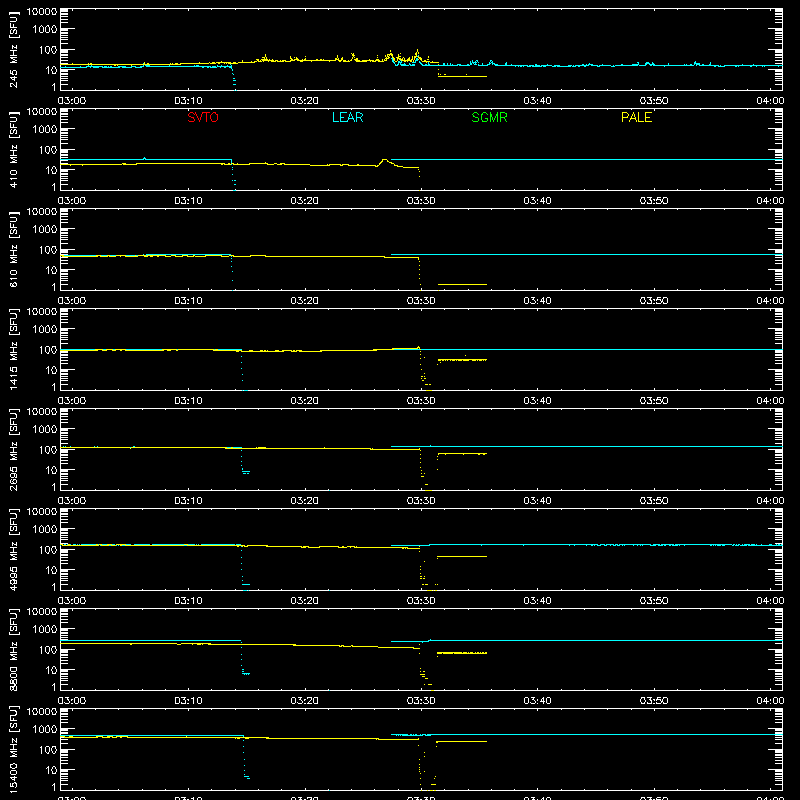800x800 pixels.
Task: Click the 10000 tick of the 2695 MHz plot
Action: coord(42,412)
